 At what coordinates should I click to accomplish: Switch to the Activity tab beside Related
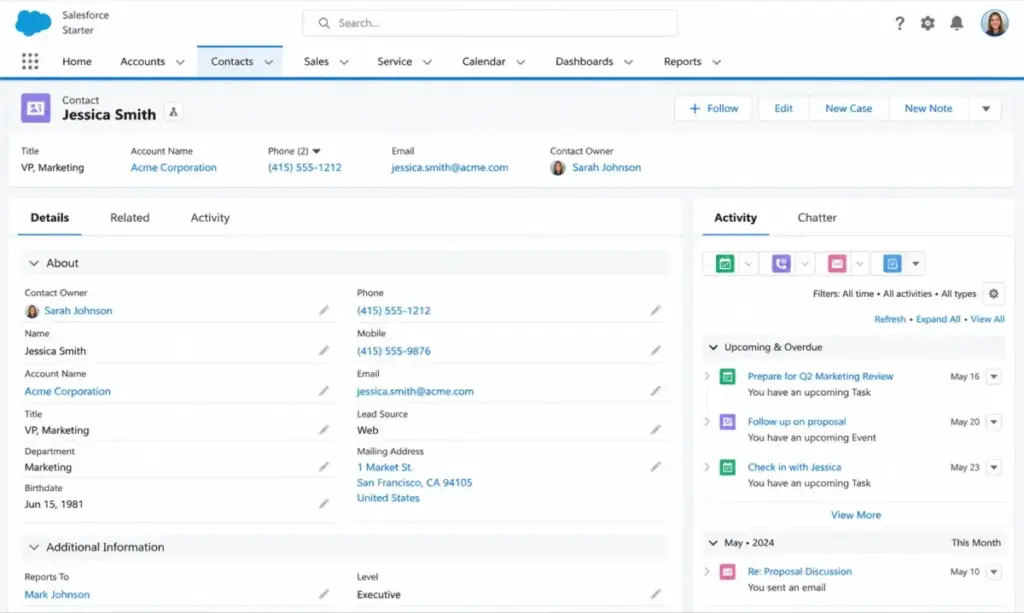point(210,217)
